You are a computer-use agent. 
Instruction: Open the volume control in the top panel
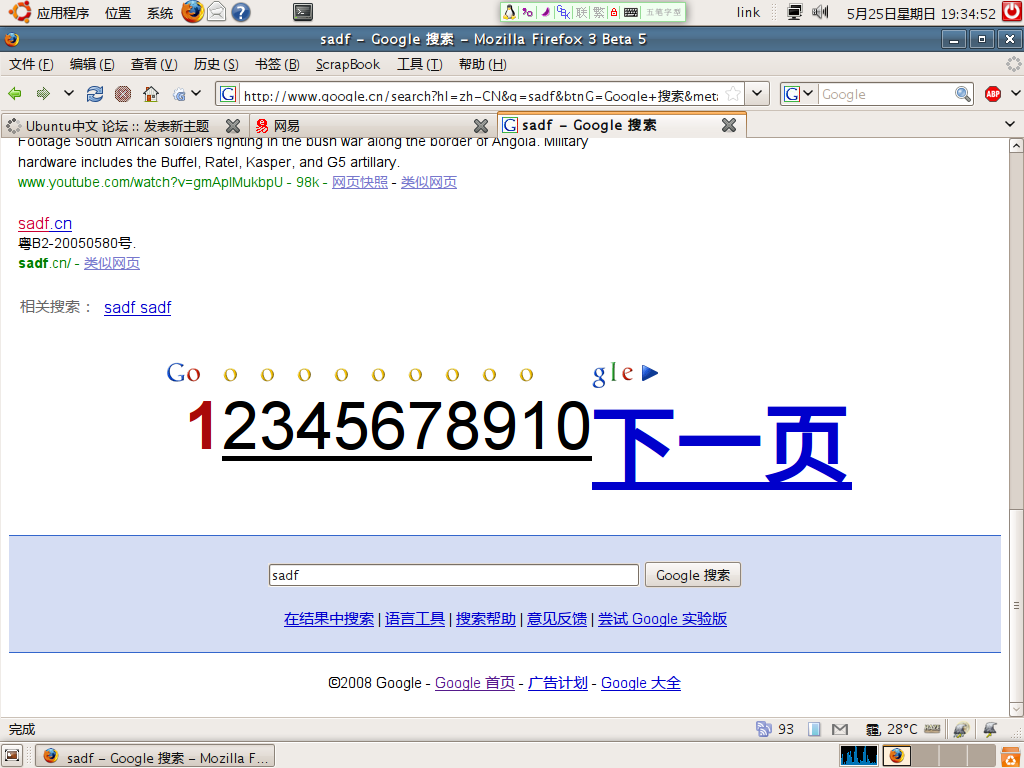click(x=820, y=12)
